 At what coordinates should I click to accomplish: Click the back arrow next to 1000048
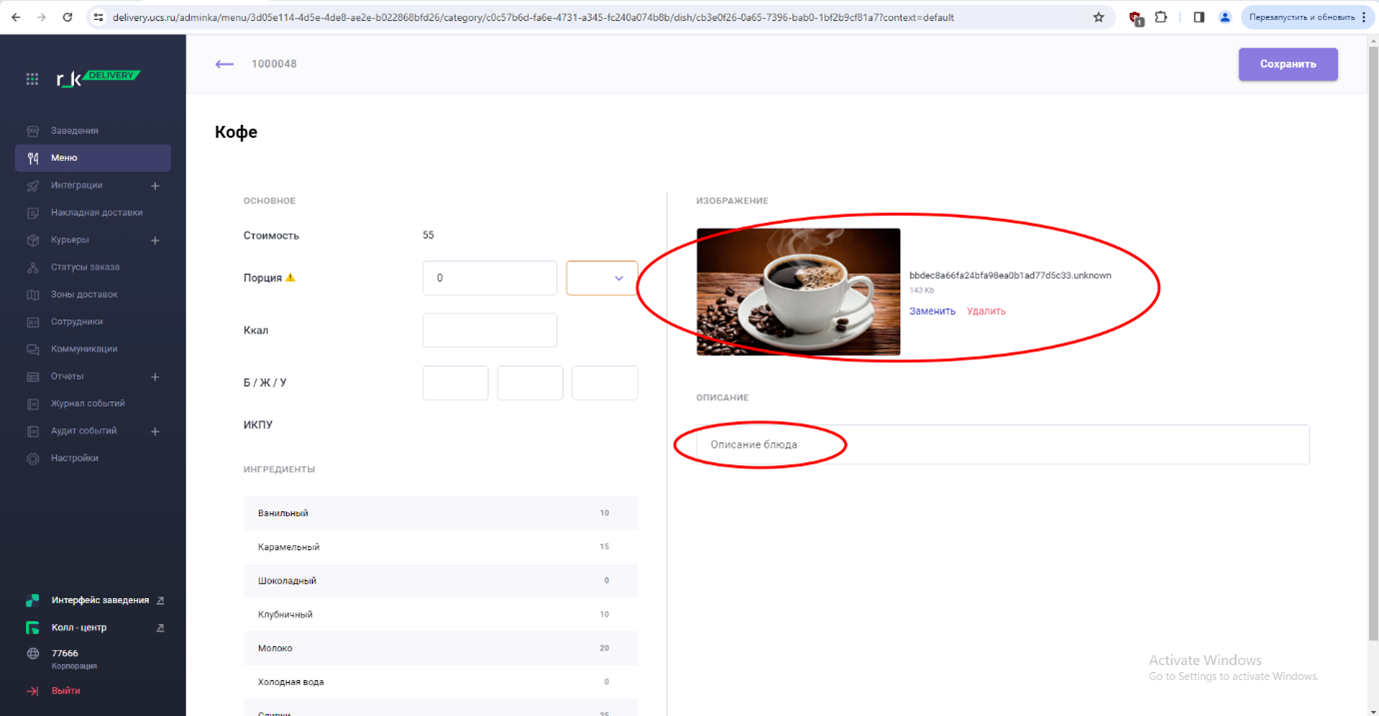point(224,64)
